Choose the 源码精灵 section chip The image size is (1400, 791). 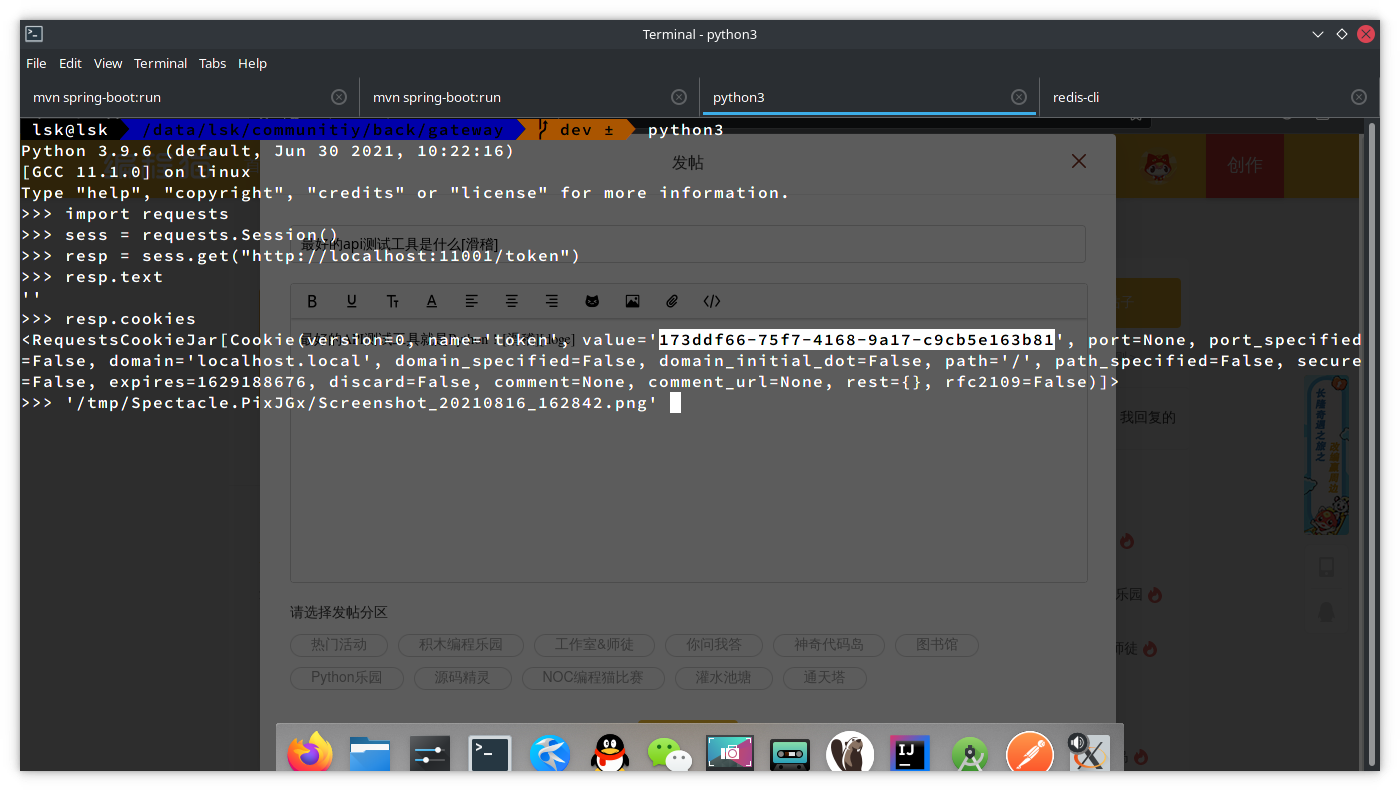pyautogui.click(x=462, y=678)
